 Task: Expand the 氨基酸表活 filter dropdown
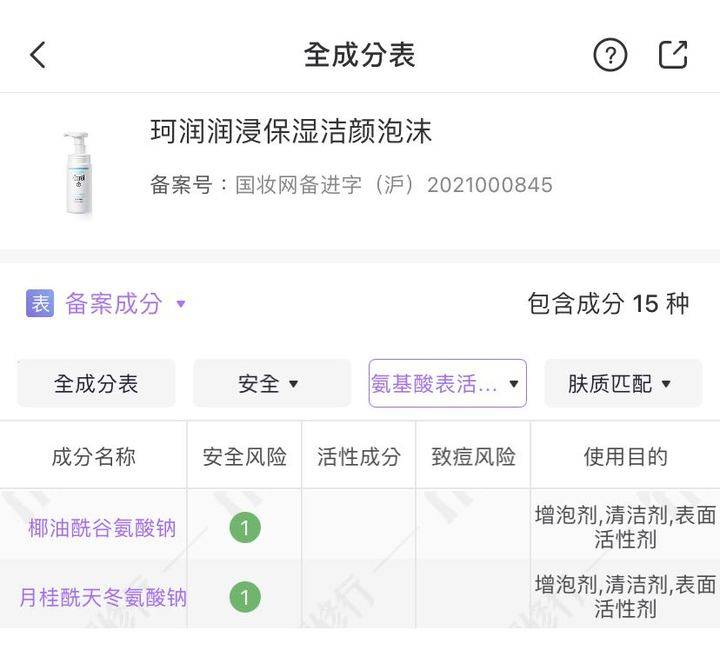pyautogui.click(x=447, y=383)
